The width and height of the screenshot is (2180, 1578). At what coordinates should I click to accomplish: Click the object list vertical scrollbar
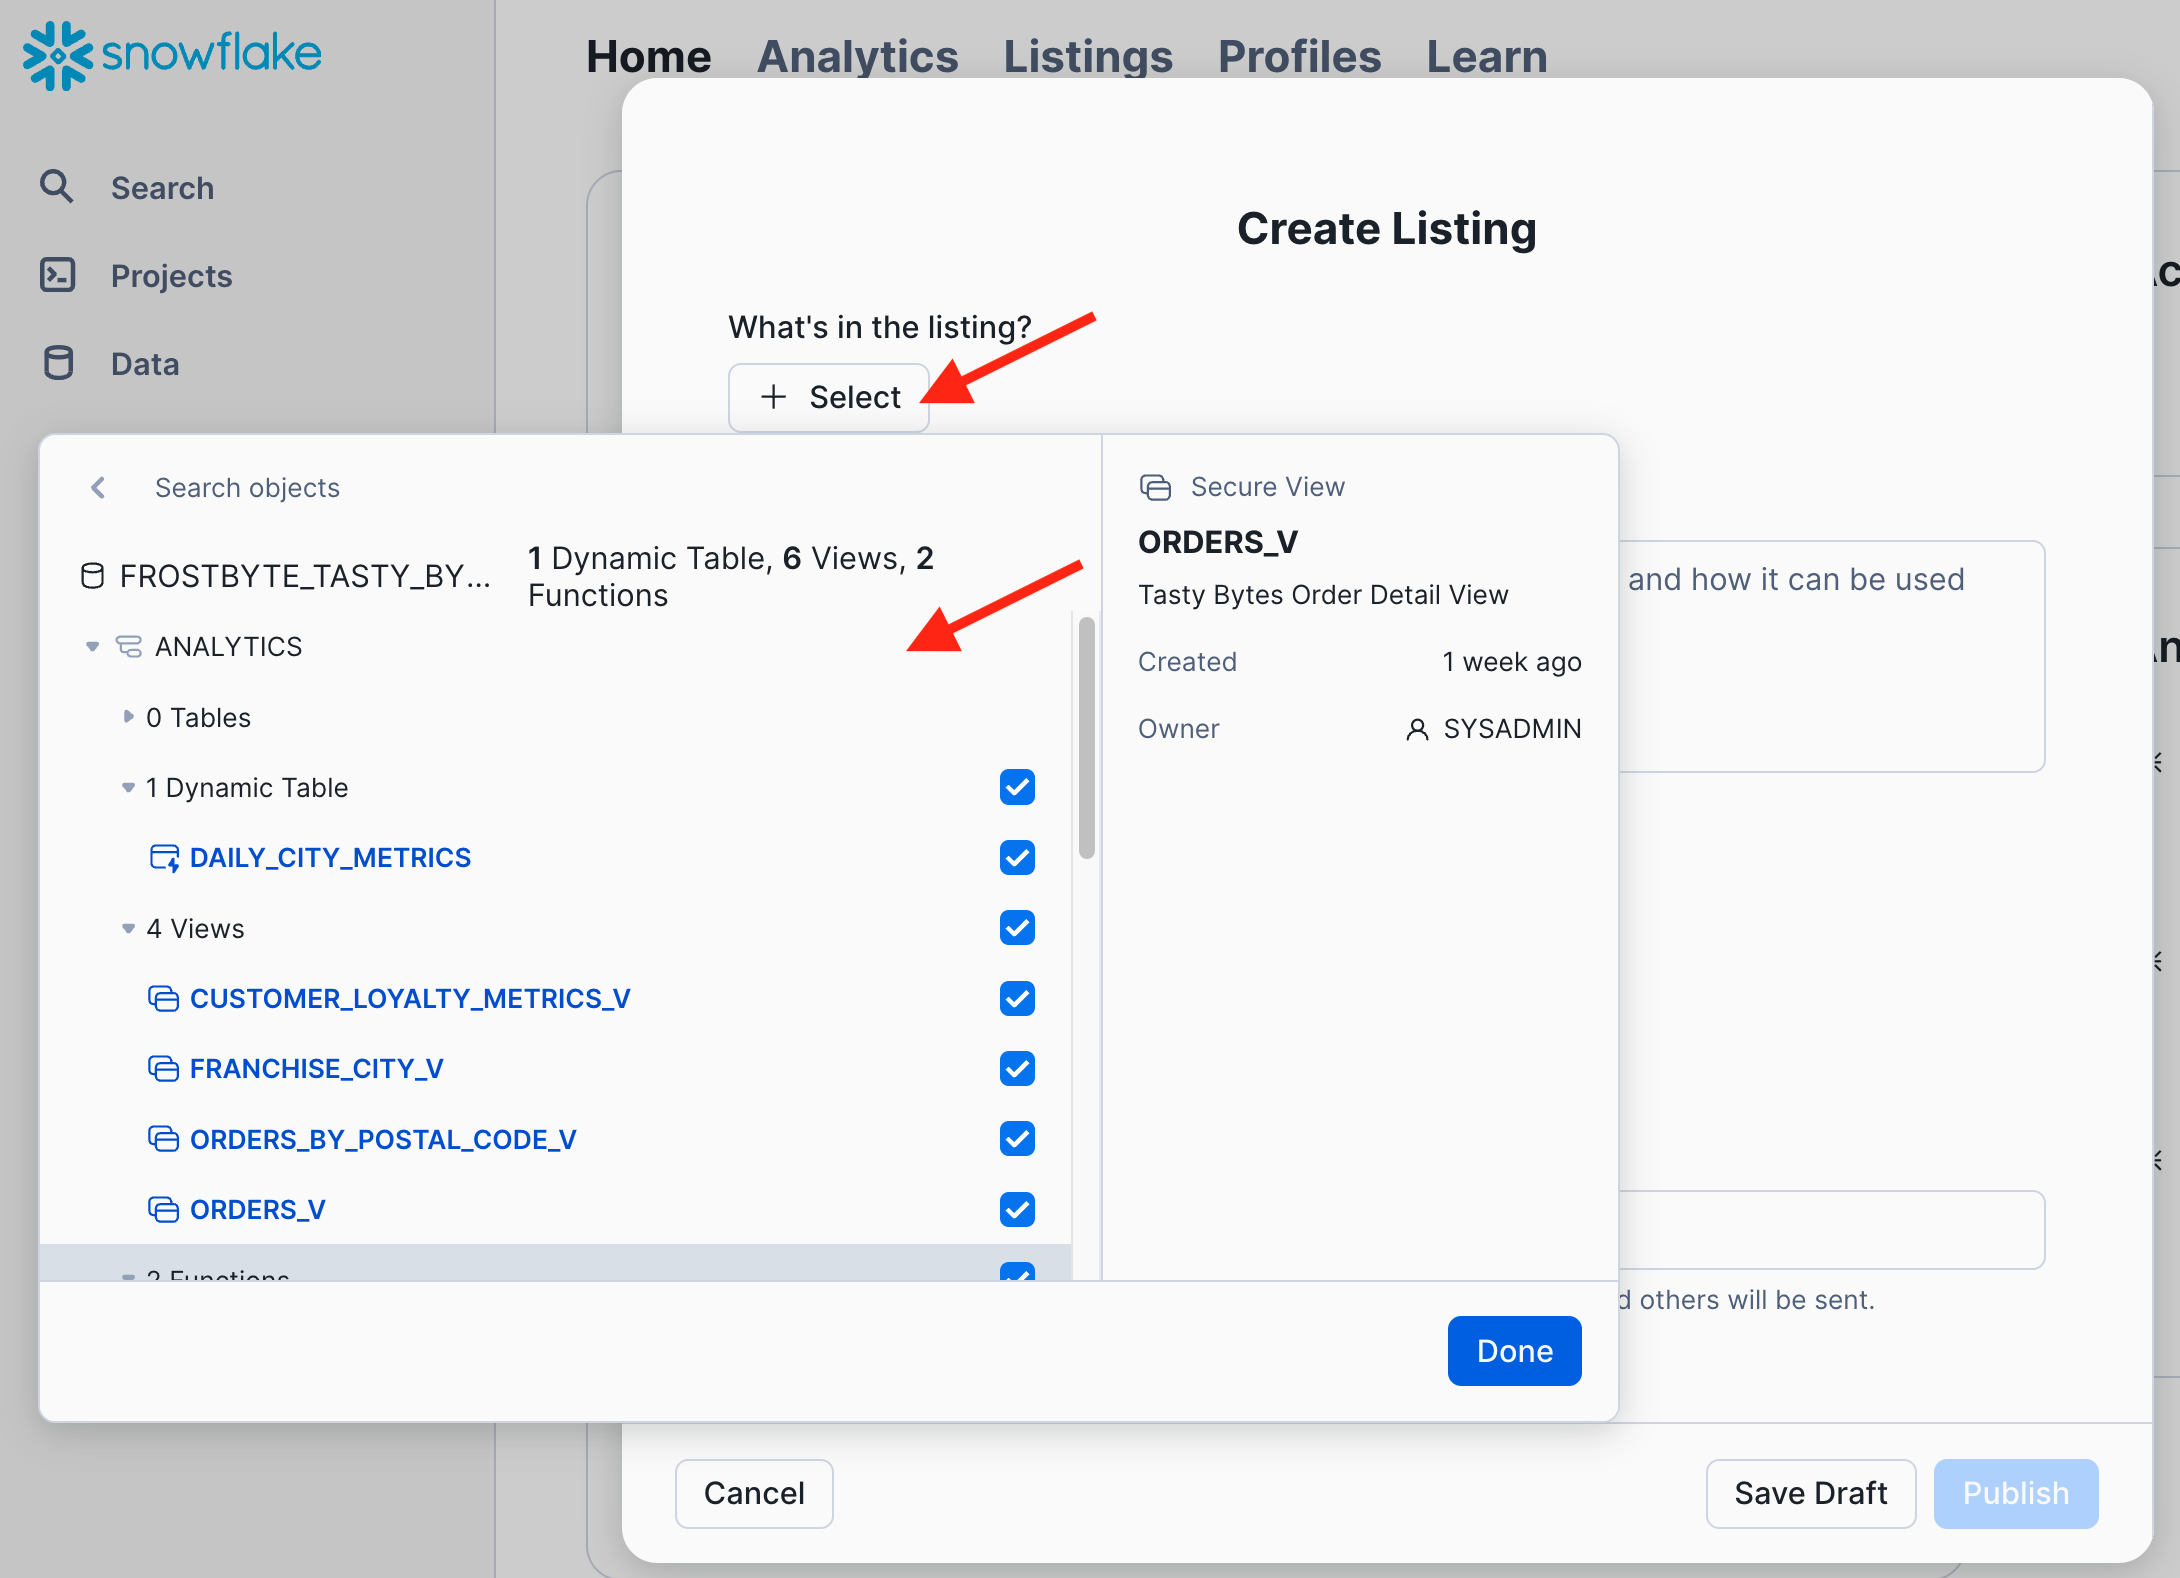pos(1087,737)
